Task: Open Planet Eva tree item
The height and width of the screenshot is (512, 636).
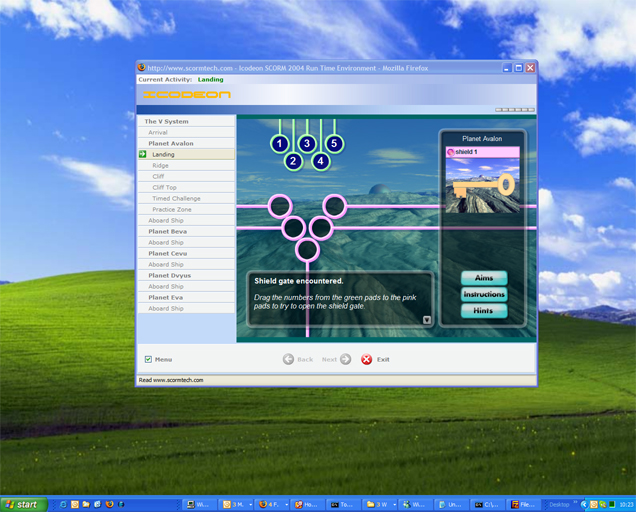Action: point(187,297)
